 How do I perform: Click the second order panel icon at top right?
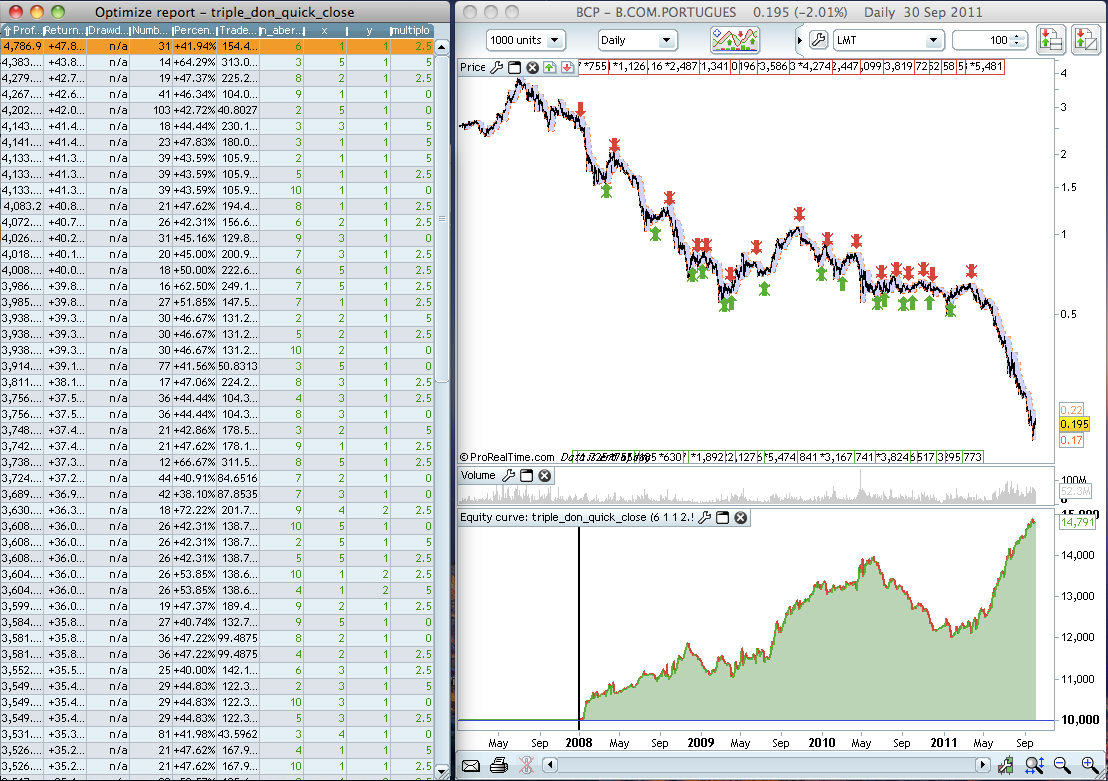click(1085, 40)
